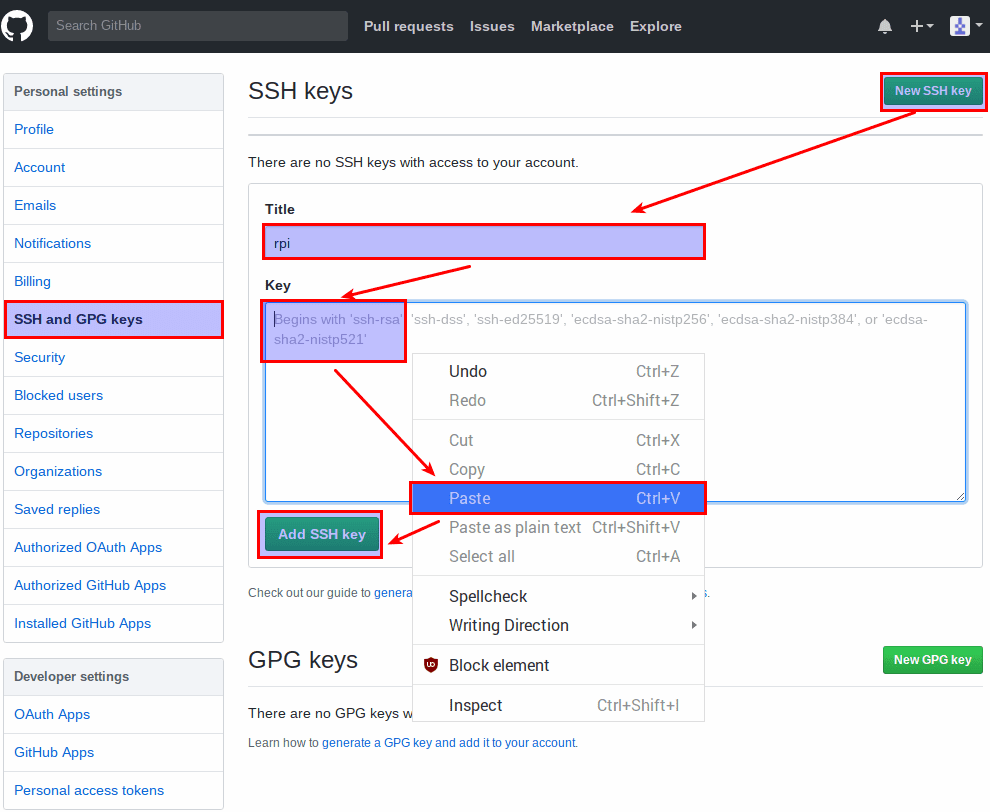Image resolution: width=990 pixels, height=812 pixels.
Task: View notifications via bell icon
Action: point(885,27)
